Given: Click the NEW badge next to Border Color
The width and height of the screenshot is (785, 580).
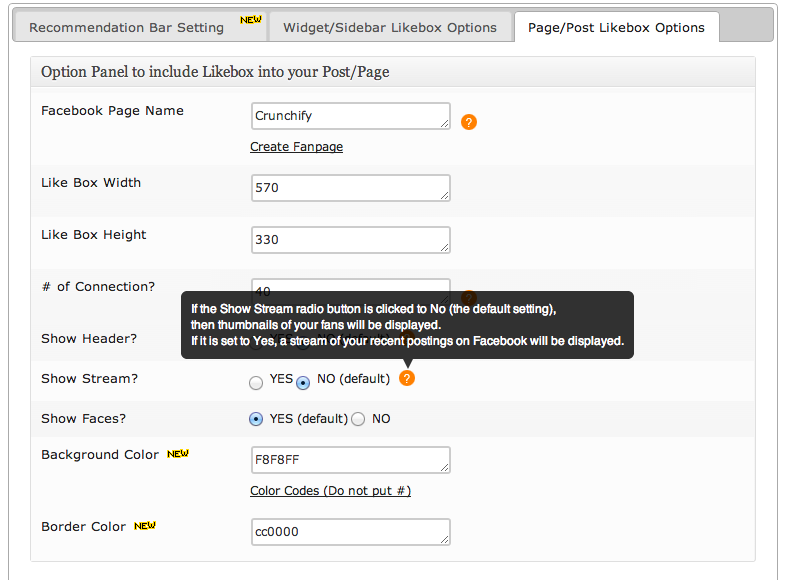Looking at the screenshot, I should [145, 526].
